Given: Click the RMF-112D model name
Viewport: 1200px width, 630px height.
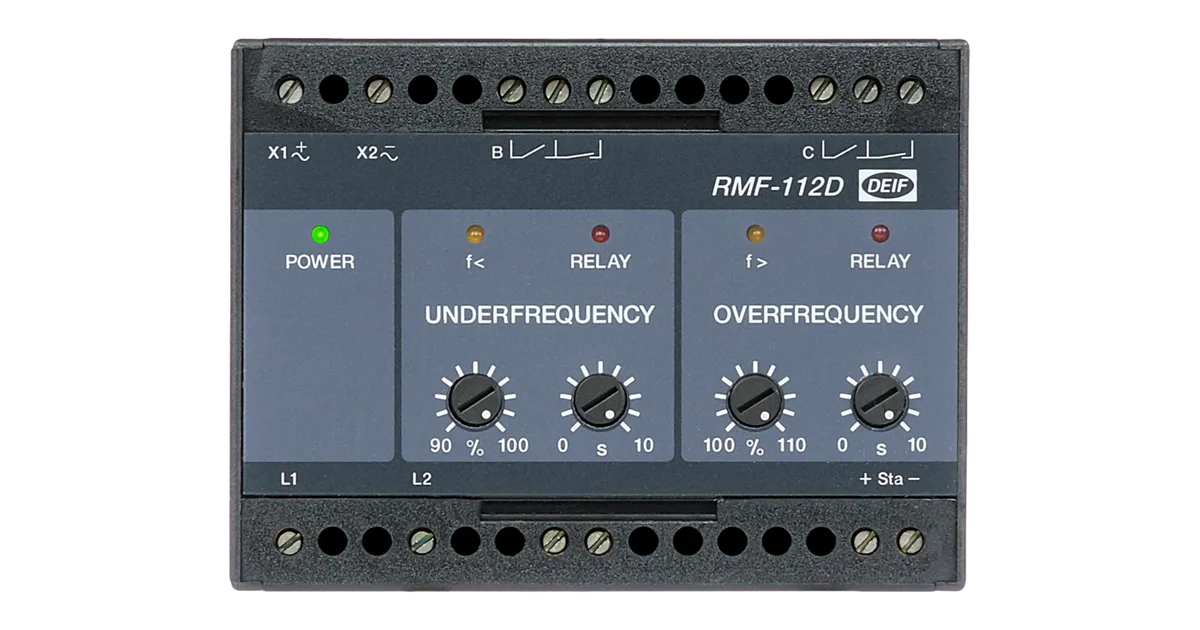Looking at the screenshot, I should pos(778,187).
